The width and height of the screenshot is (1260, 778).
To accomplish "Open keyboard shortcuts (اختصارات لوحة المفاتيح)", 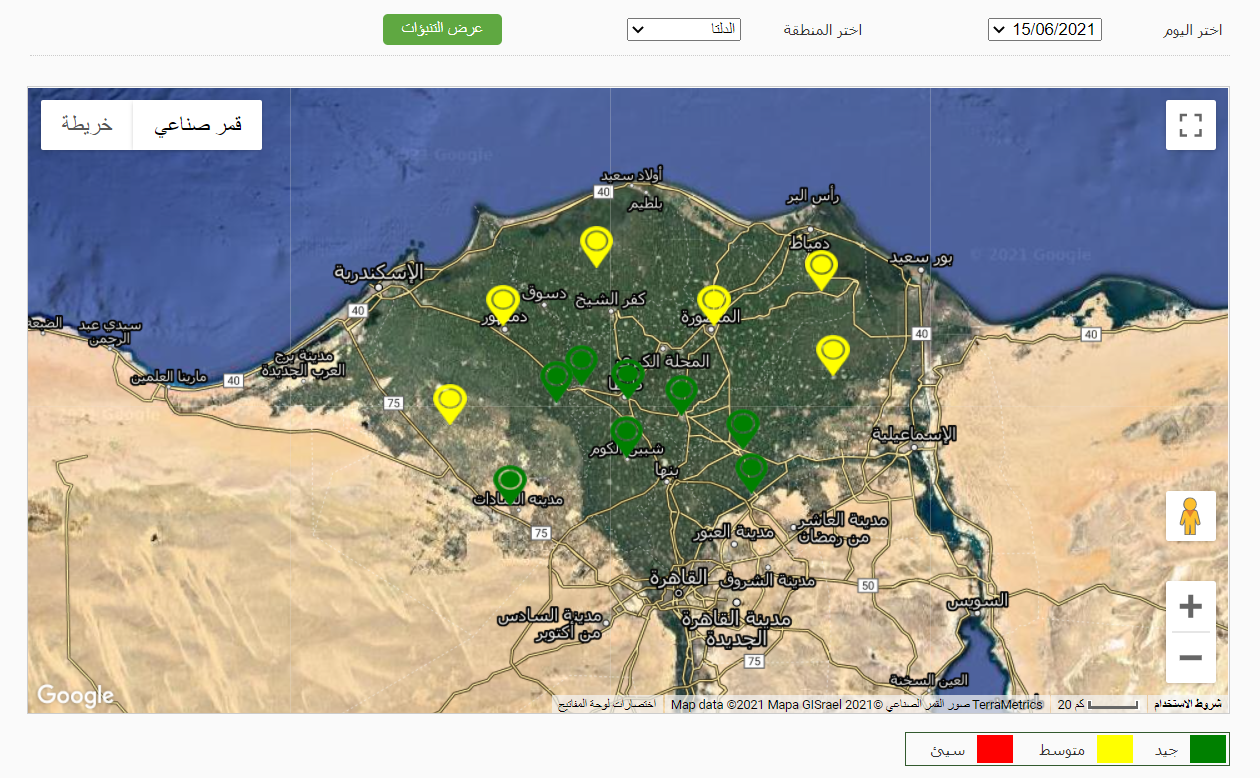I will click(606, 705).
